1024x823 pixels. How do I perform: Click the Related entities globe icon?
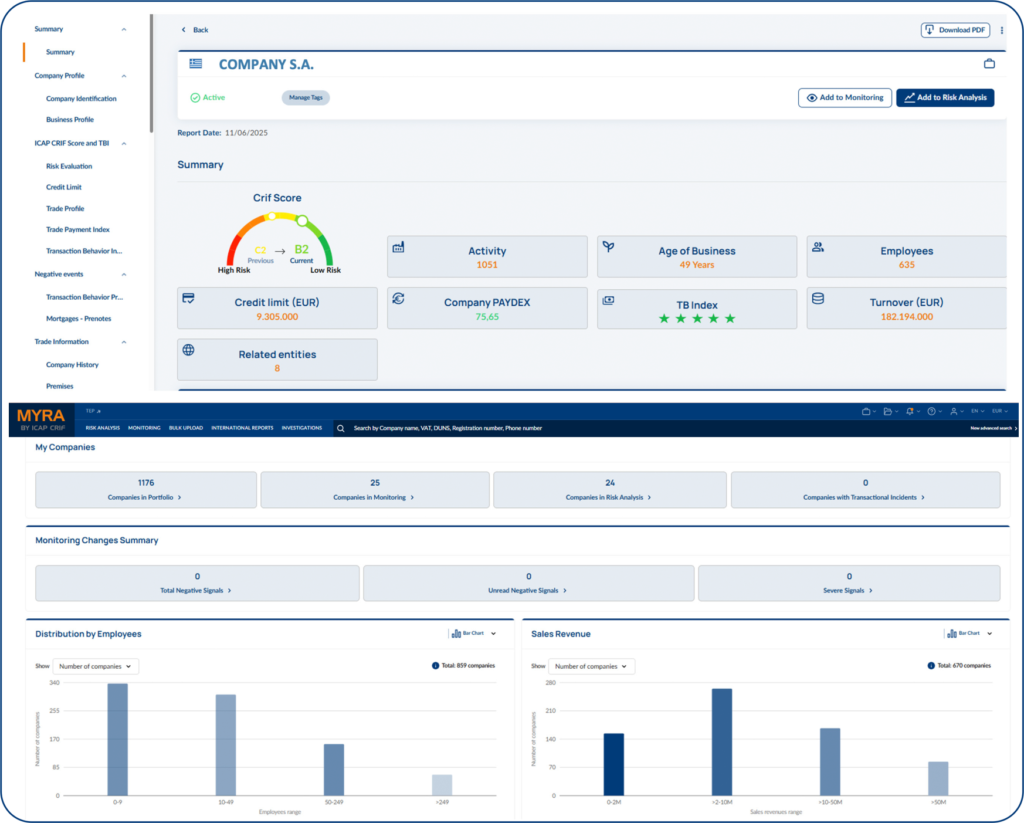(x=189, y=351)
